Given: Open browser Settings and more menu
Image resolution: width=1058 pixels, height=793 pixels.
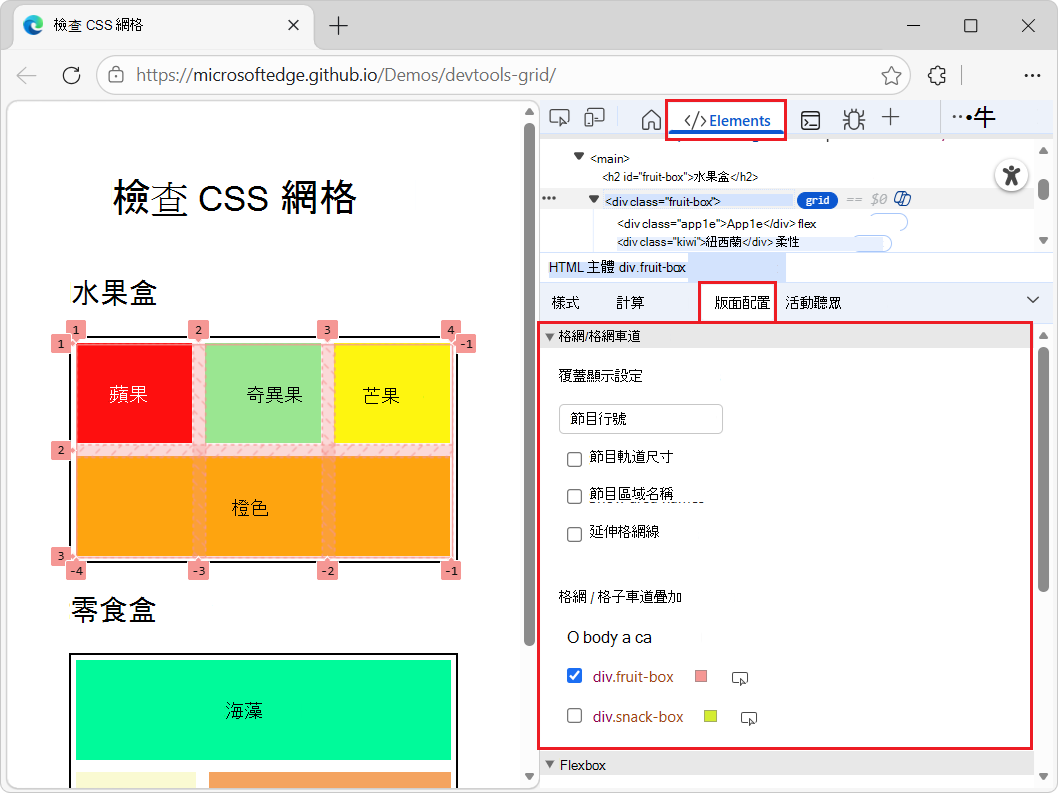Looking at the screenshot, I should [x=1032, y=76].
